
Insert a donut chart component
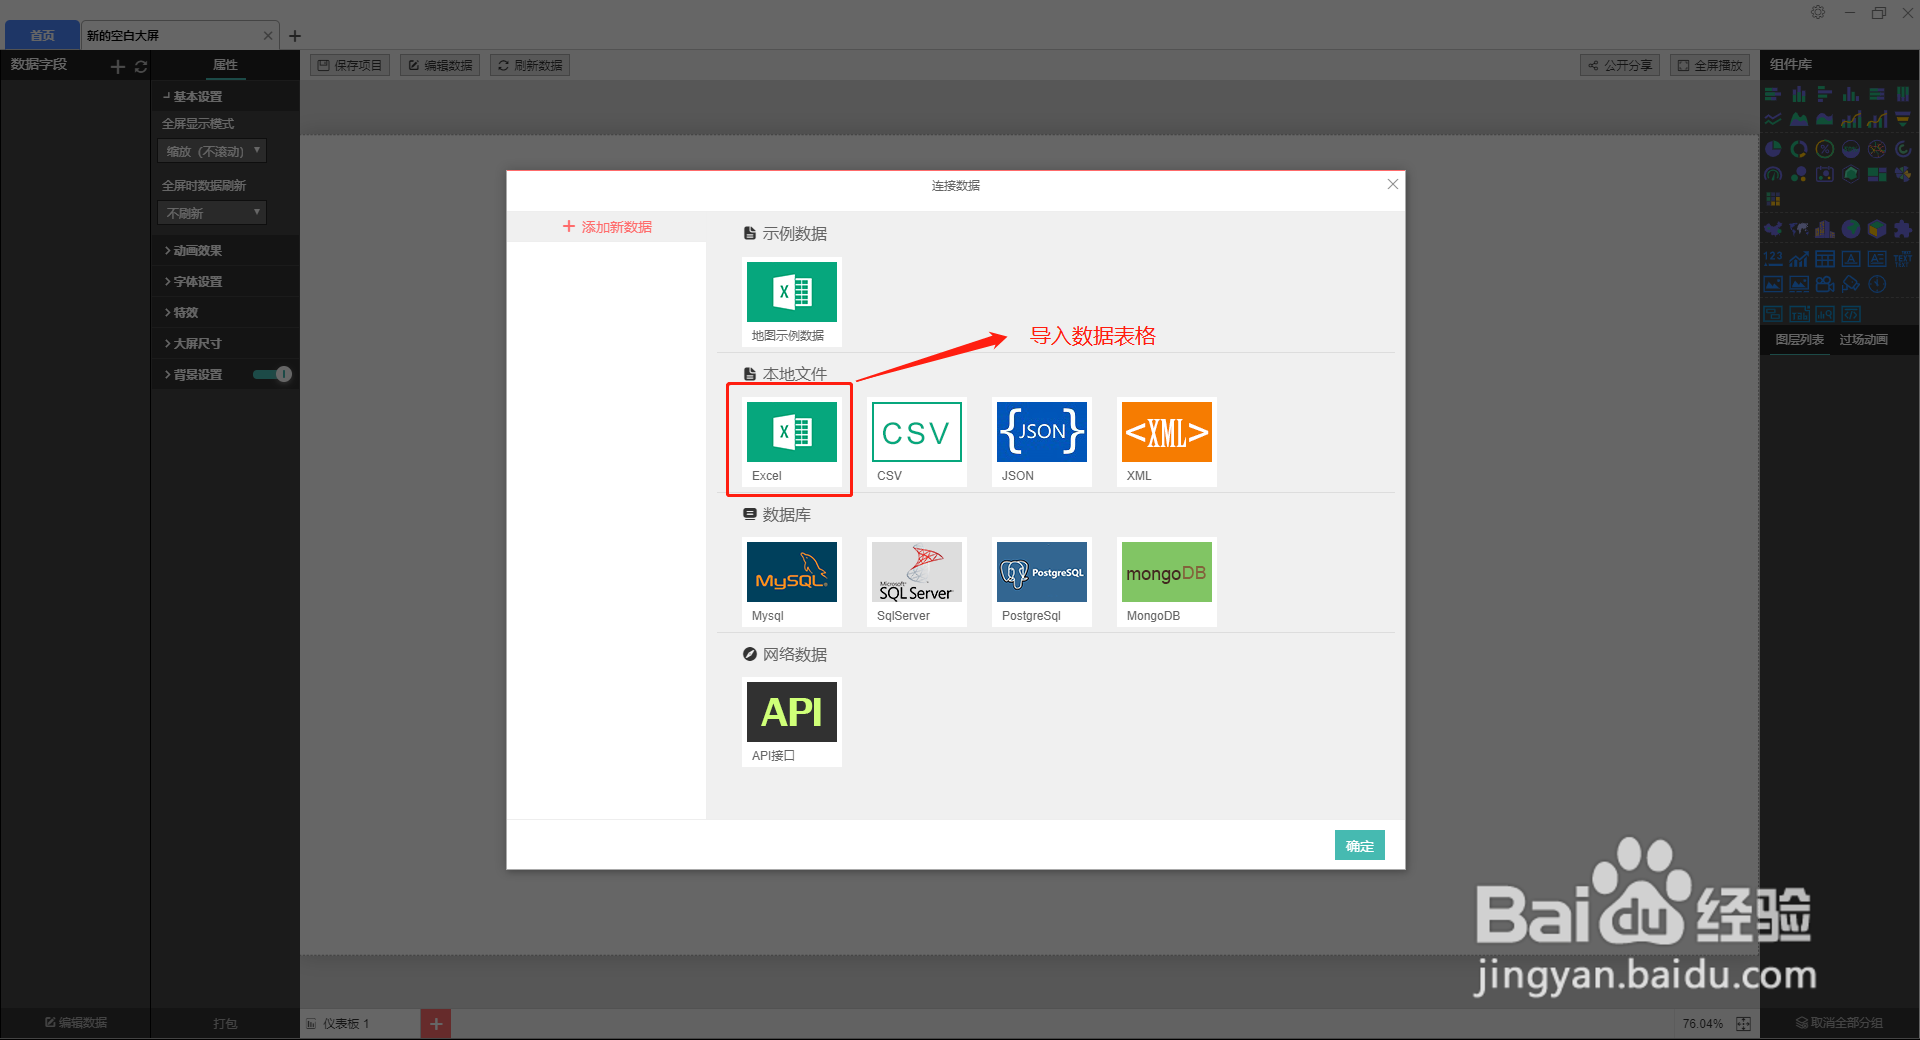[x=1799, y=148]
